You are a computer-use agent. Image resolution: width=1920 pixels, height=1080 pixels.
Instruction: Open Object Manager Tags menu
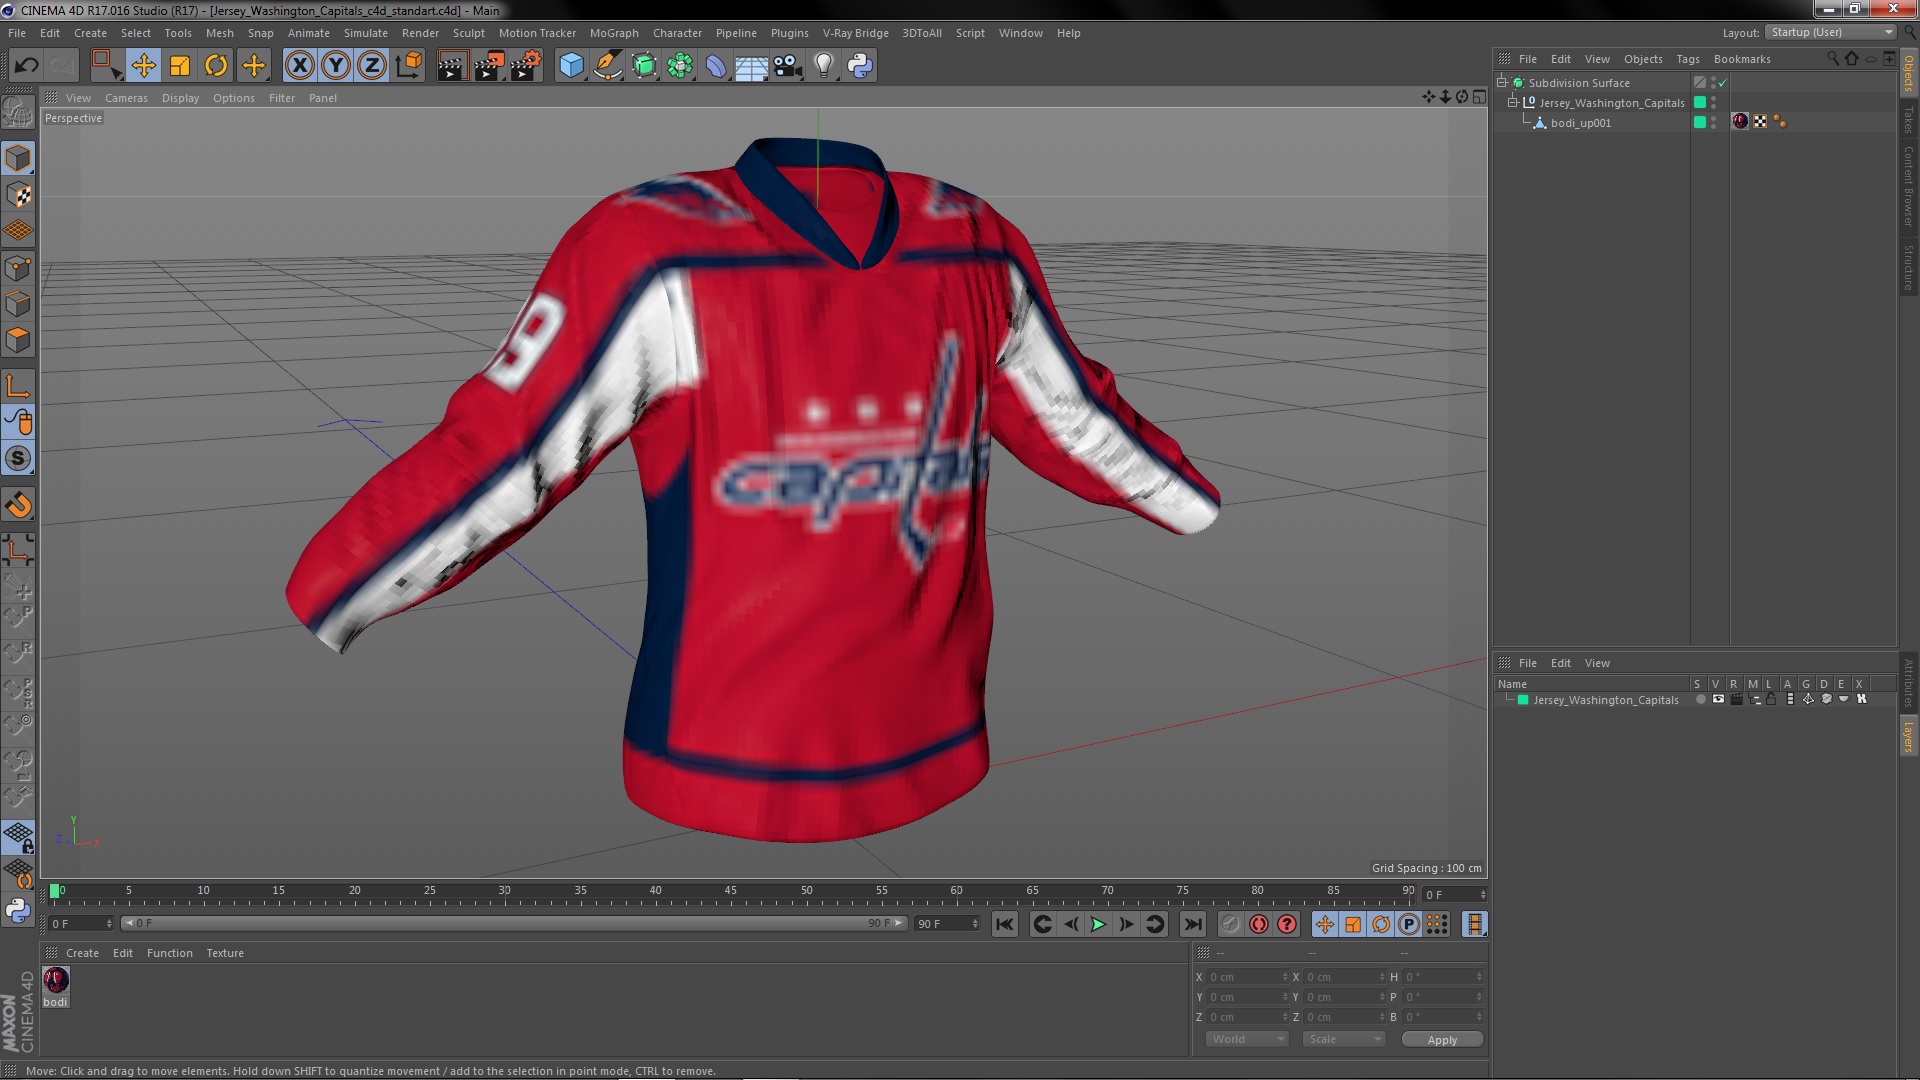[1687, 59]
